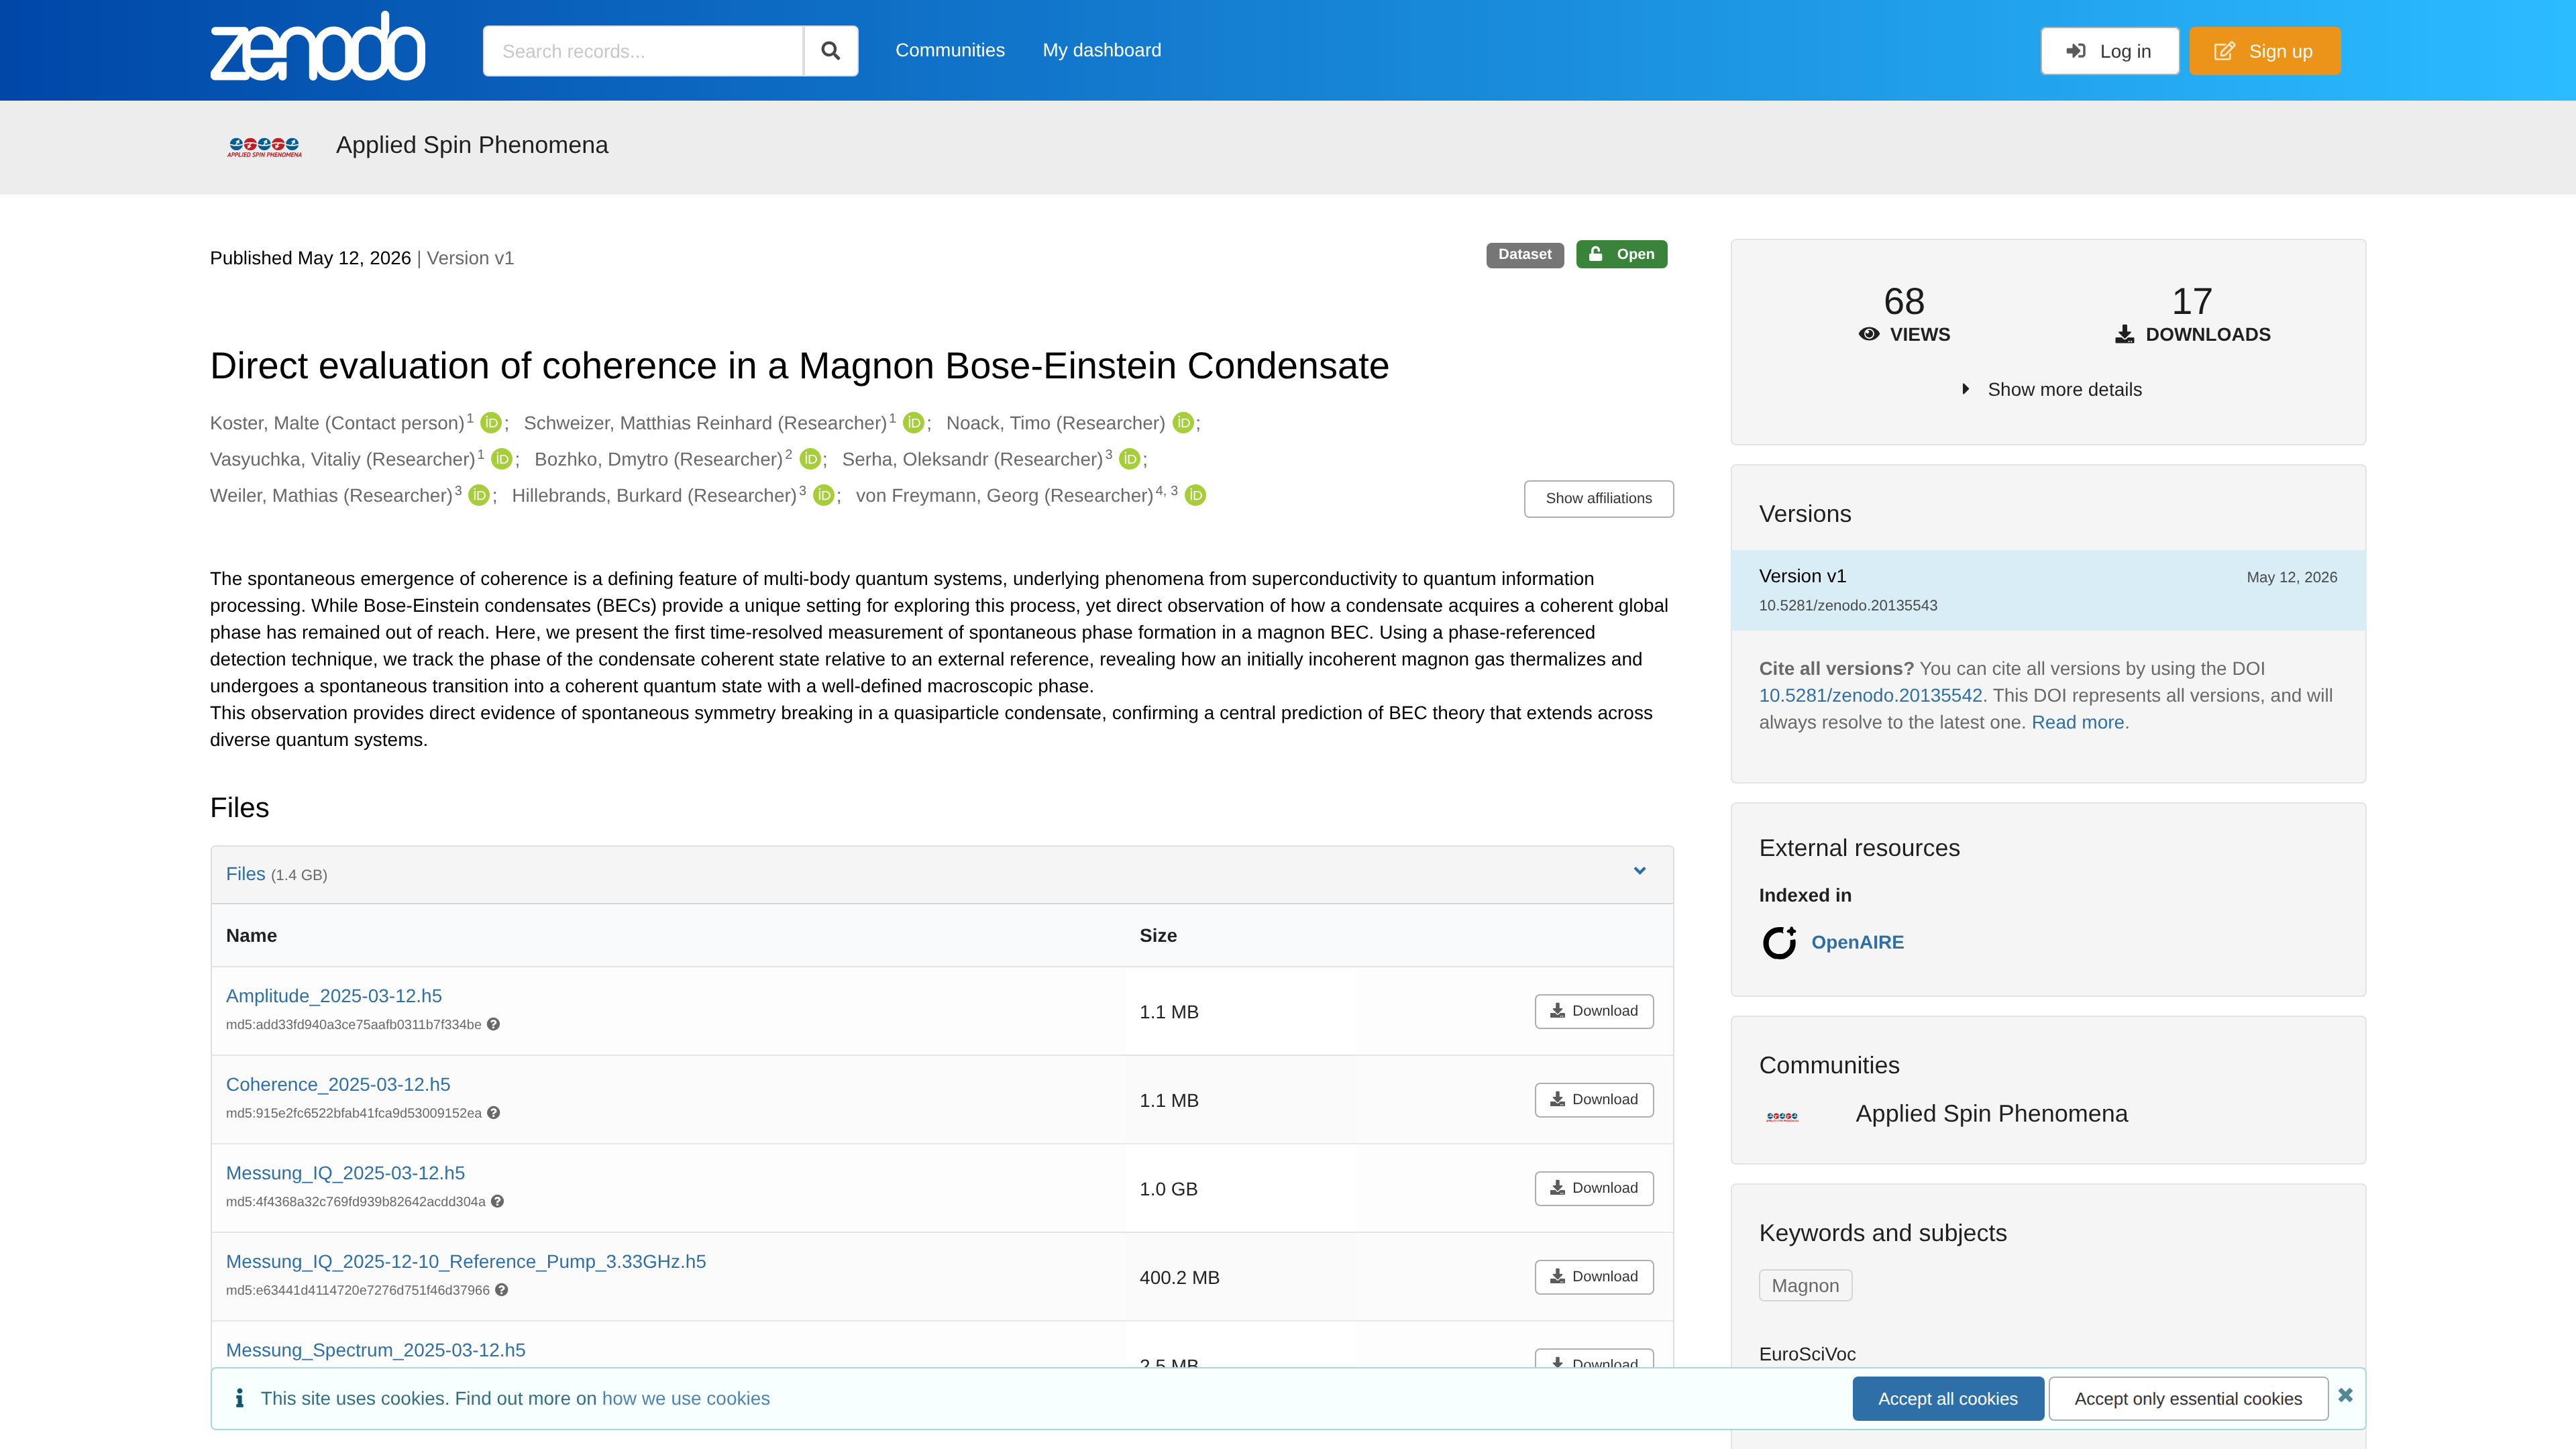This screenshot has height=1449, width=2576.
Task: Click the 1.0 GB size value
Action: pyautogui.click(x=1168, y=1189)
